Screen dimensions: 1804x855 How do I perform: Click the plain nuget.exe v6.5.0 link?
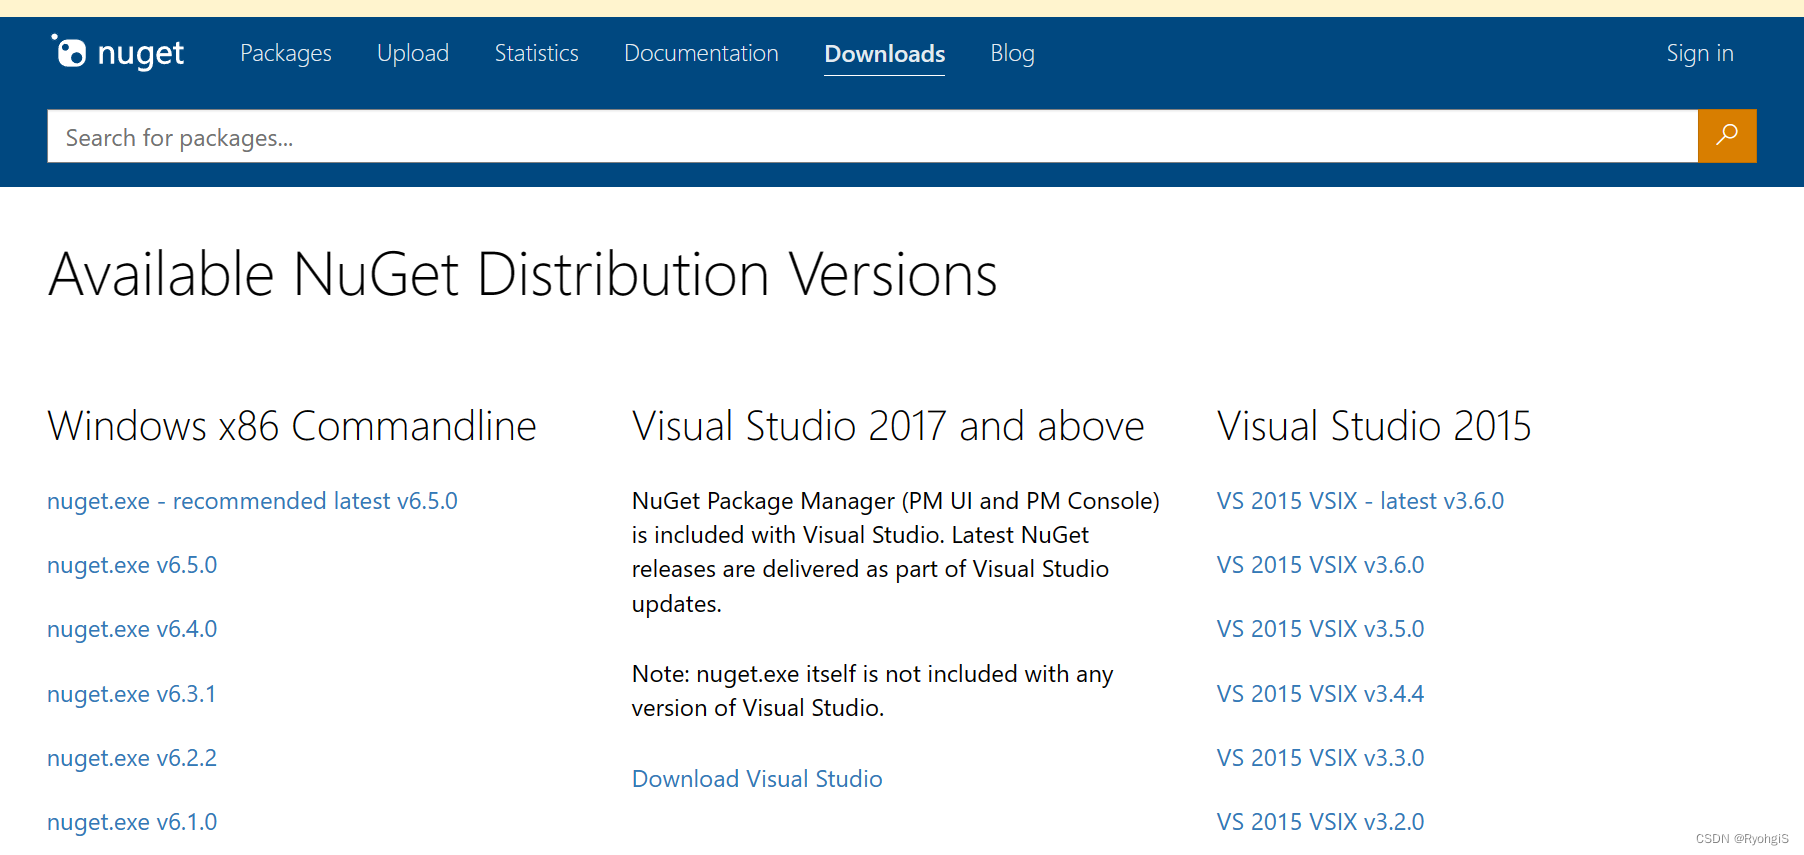click(132, 565)
